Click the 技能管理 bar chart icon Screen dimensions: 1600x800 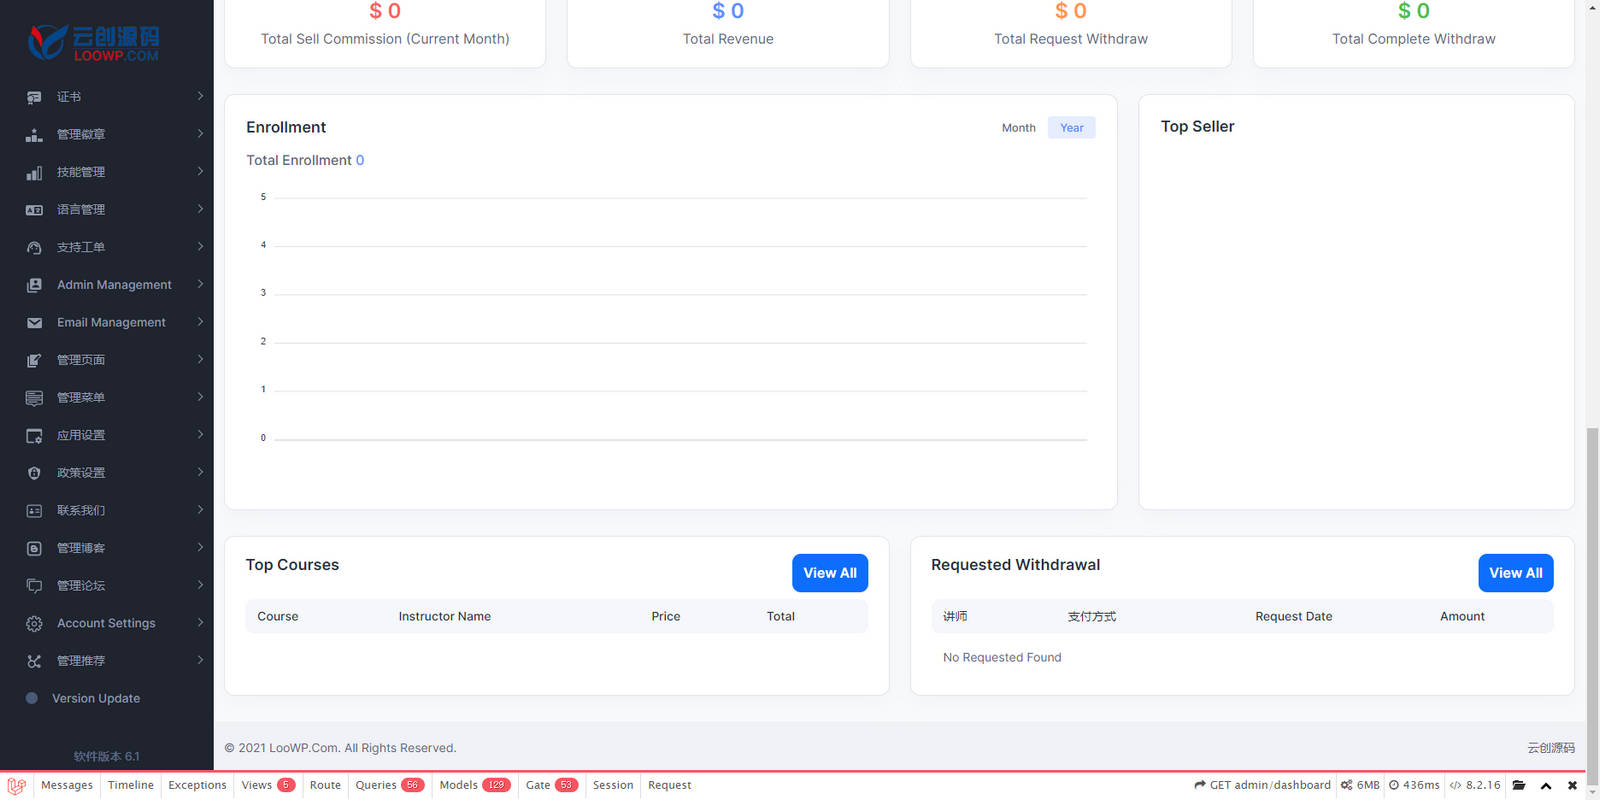point(34,173)
